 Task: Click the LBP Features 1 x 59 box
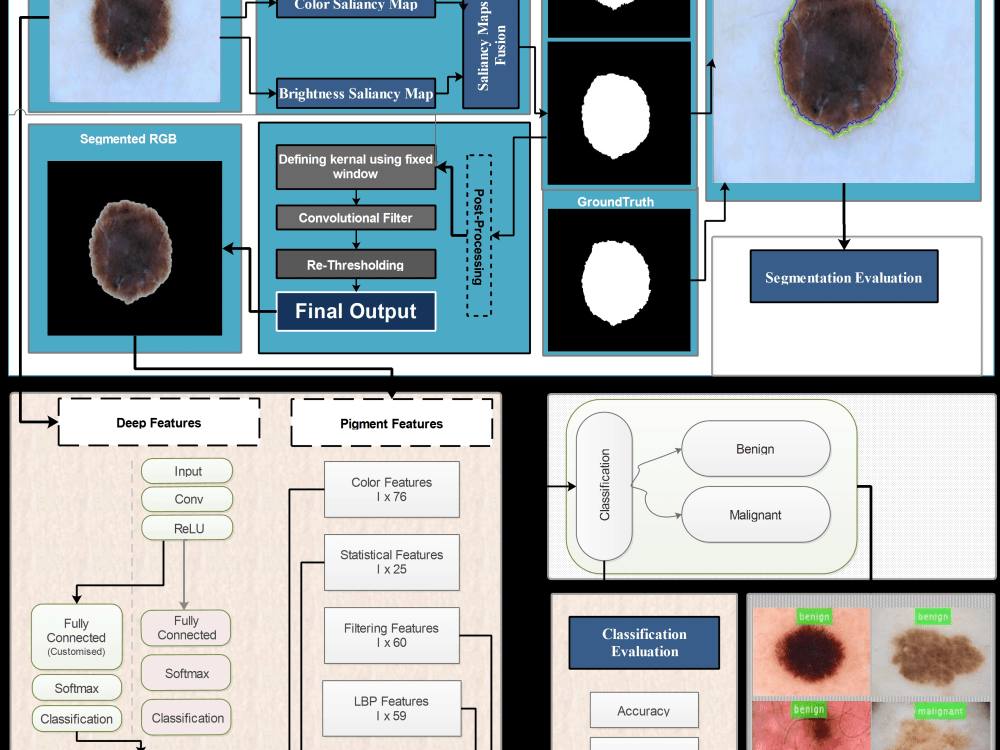click(x=392, y=708)
